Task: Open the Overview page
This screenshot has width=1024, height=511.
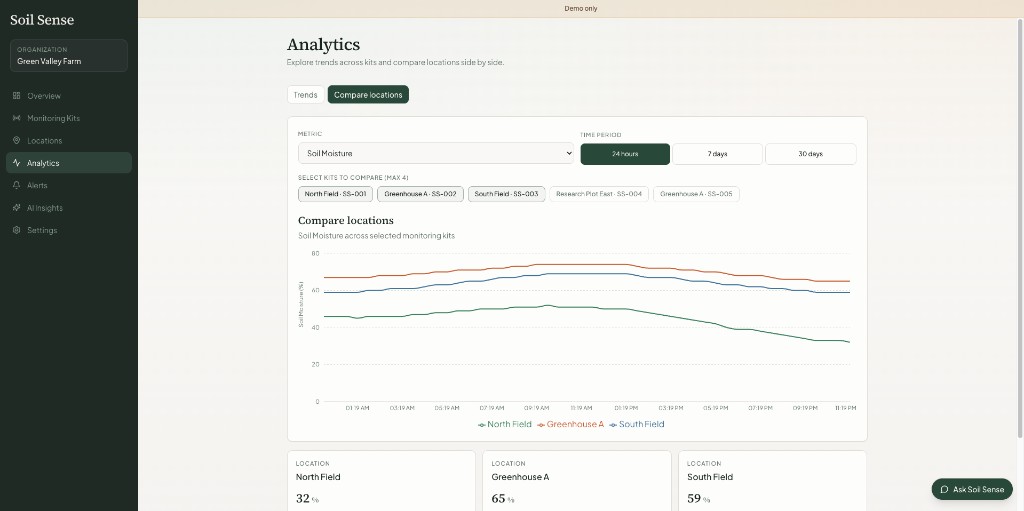Action: pos(69,96)
